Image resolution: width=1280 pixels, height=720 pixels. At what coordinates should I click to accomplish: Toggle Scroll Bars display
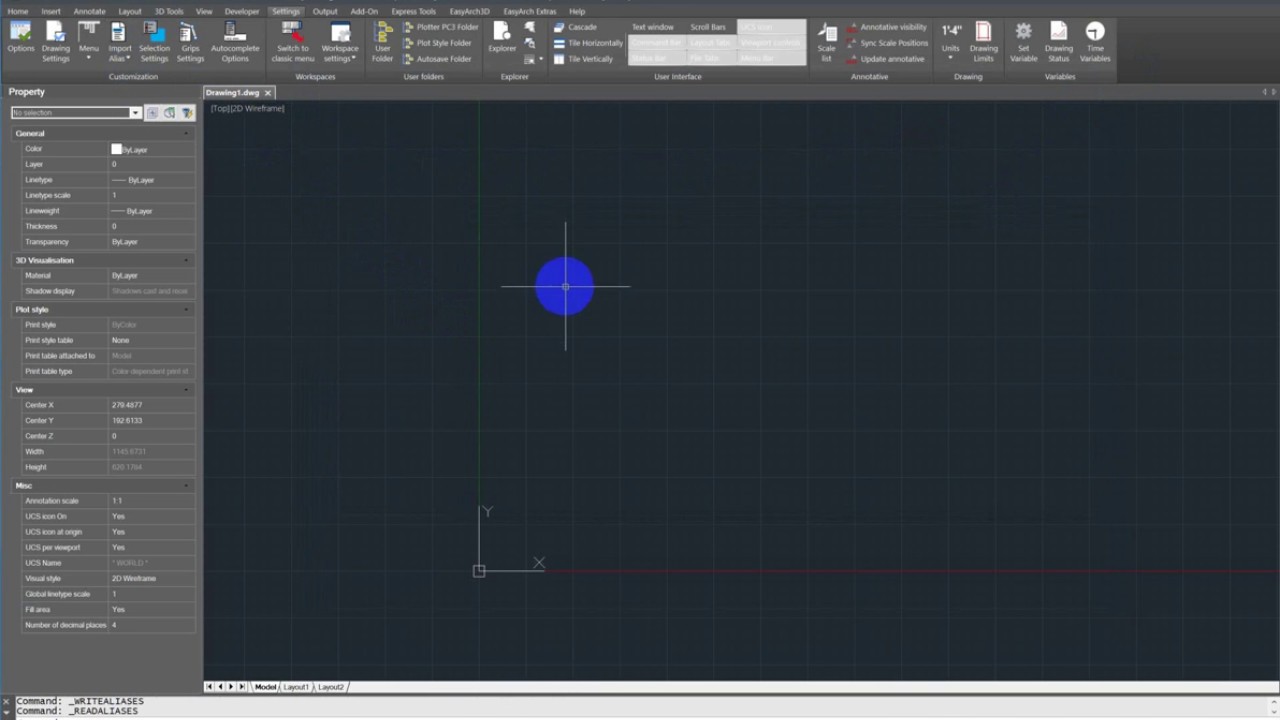tap(708, 27)
